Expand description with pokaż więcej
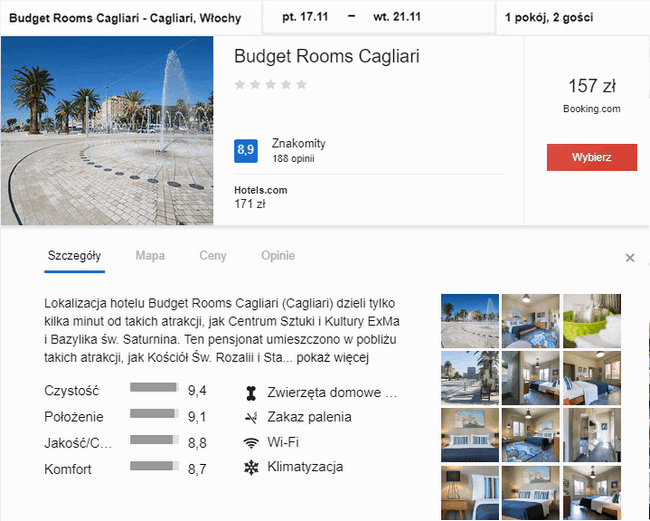The width and height of the screenshot is (650, 521). (x=336, y=358)
